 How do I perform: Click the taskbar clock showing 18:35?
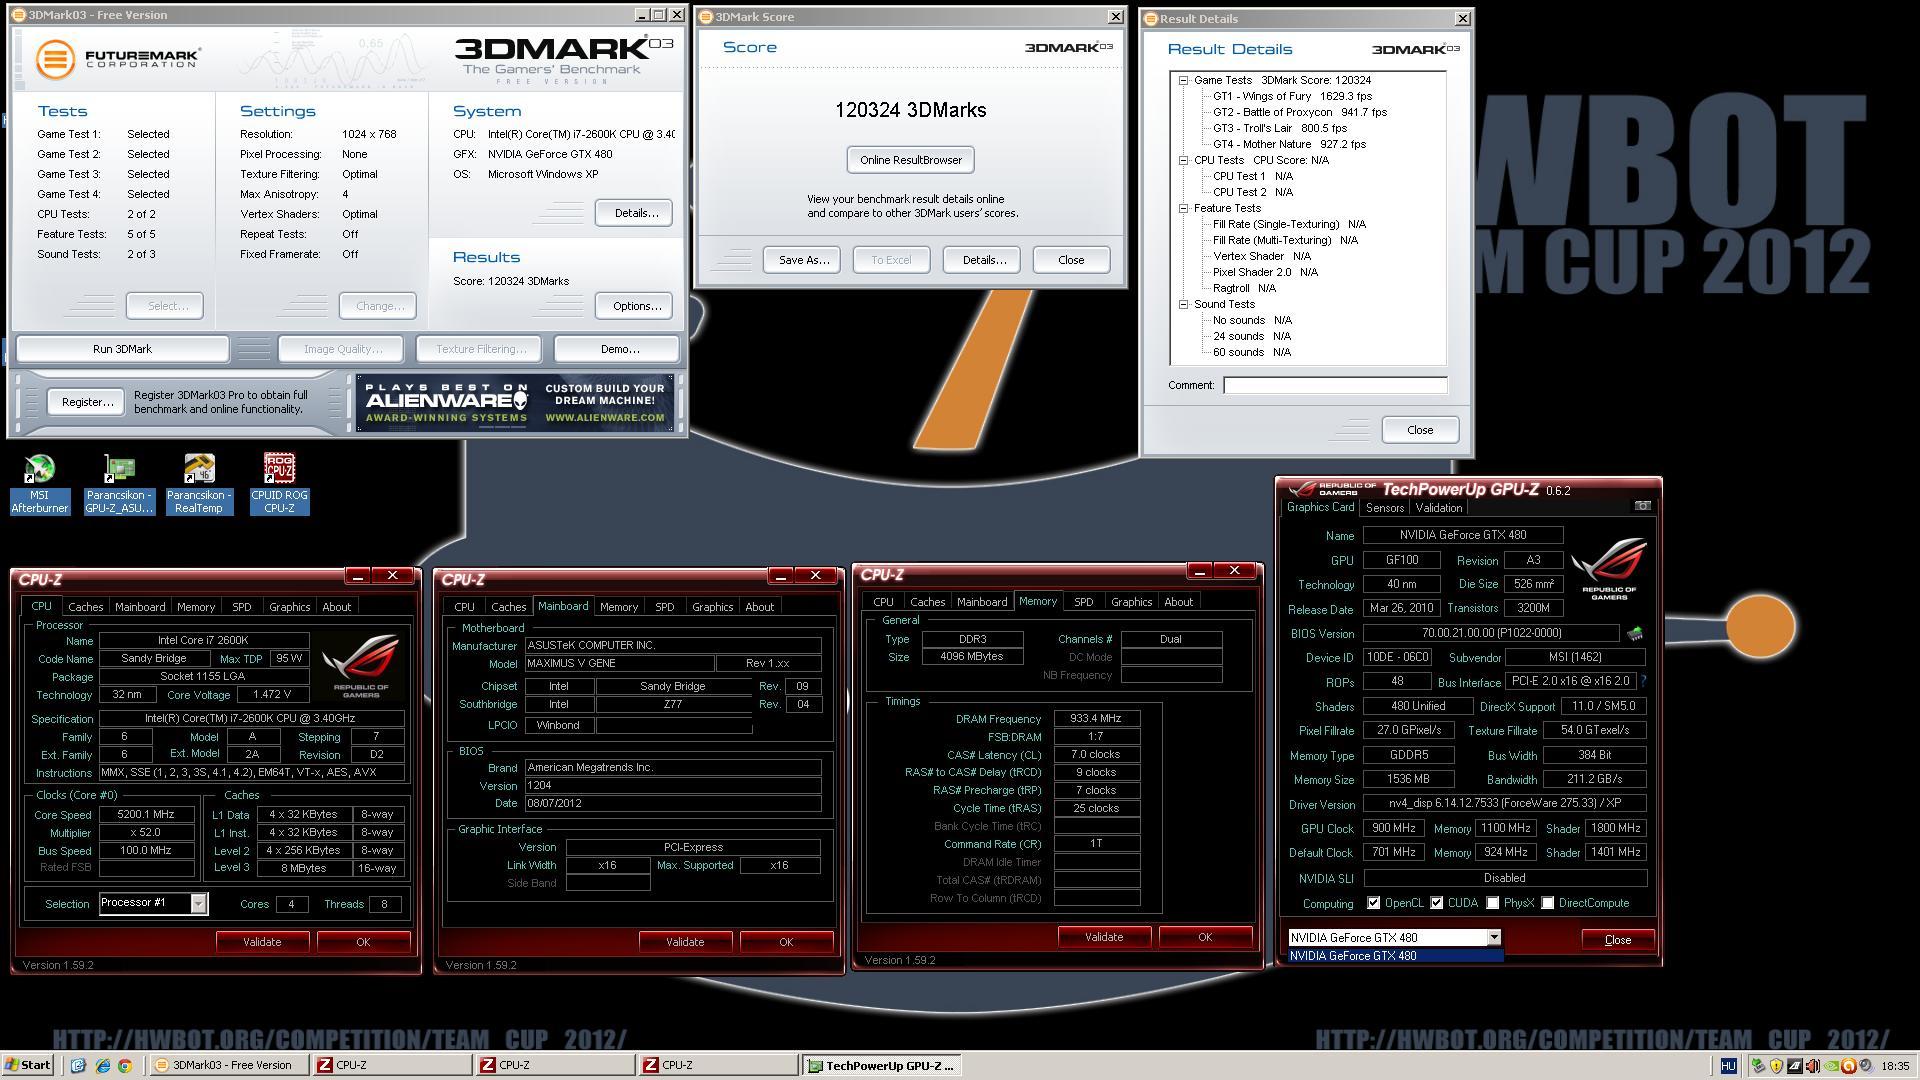click(x=1894, y=1066)
